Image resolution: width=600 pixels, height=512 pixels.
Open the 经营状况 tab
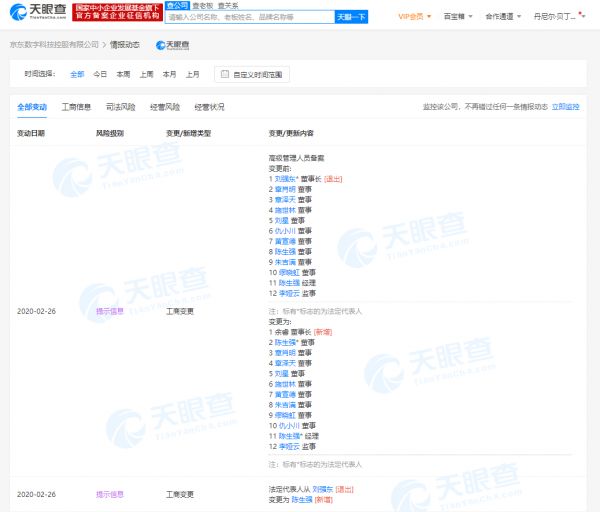[x=208, y=106]
